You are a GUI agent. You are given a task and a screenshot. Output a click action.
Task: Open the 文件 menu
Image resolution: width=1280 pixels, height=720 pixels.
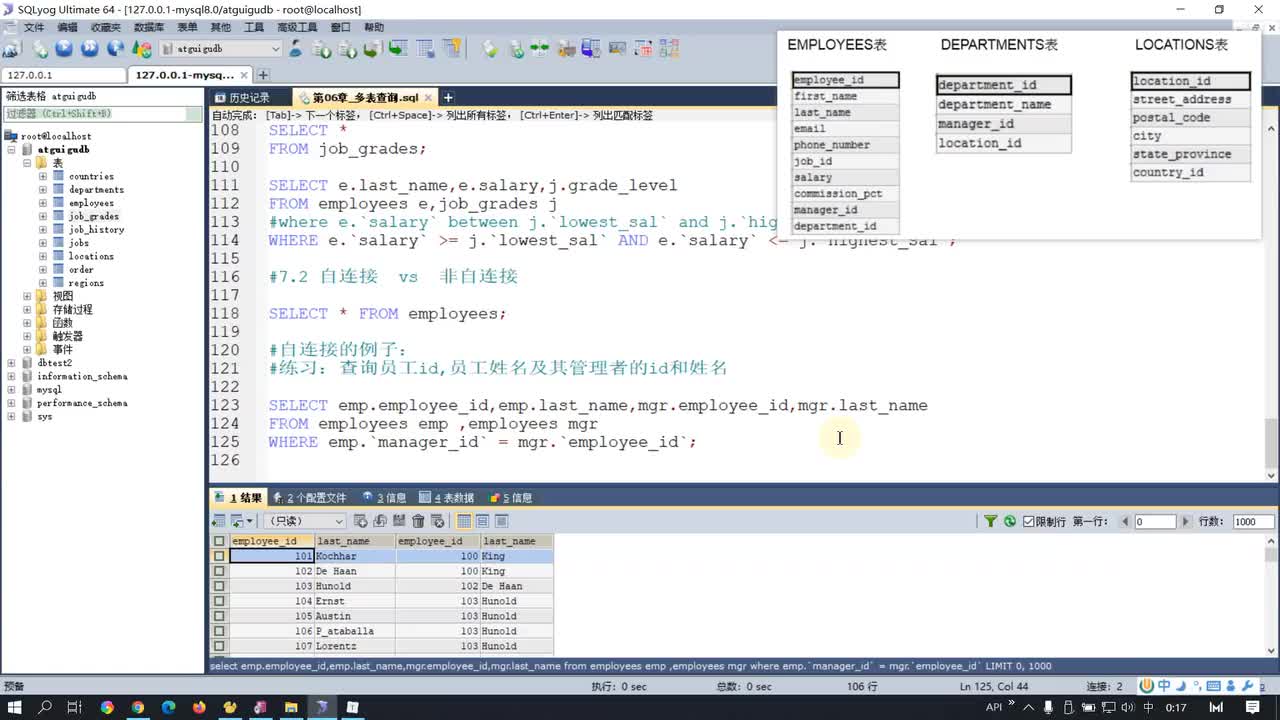click(33, 27)
